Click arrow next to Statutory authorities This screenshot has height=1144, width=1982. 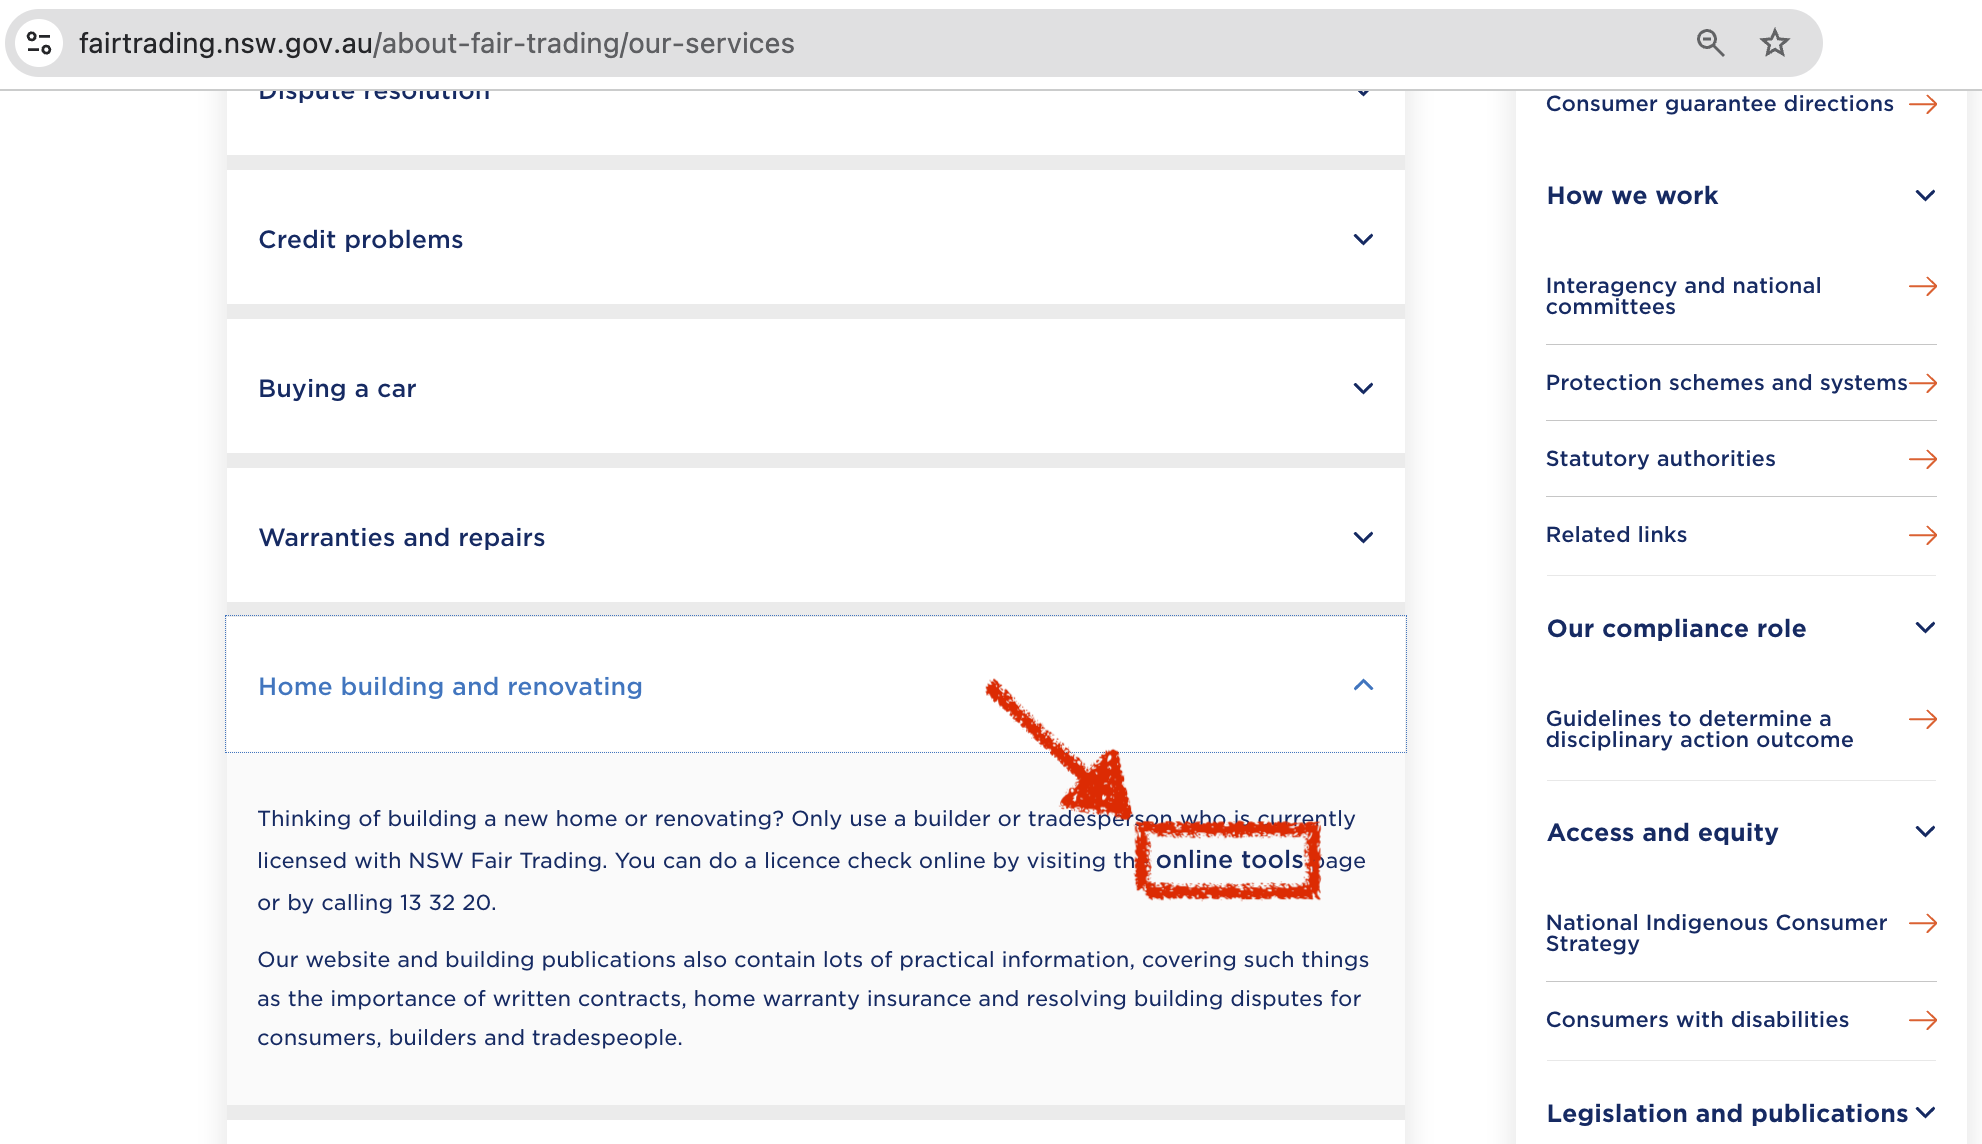coord(1922,459)
